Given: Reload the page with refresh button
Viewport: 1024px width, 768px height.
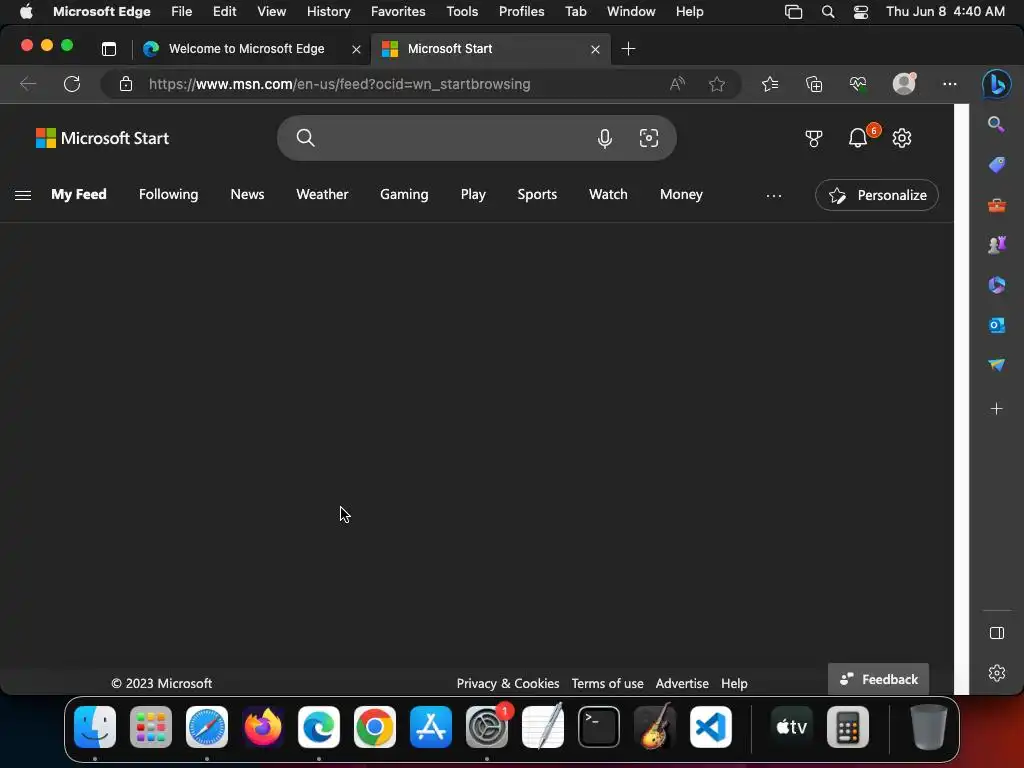Looking at the screenshot, I should [x=72, y=84].
